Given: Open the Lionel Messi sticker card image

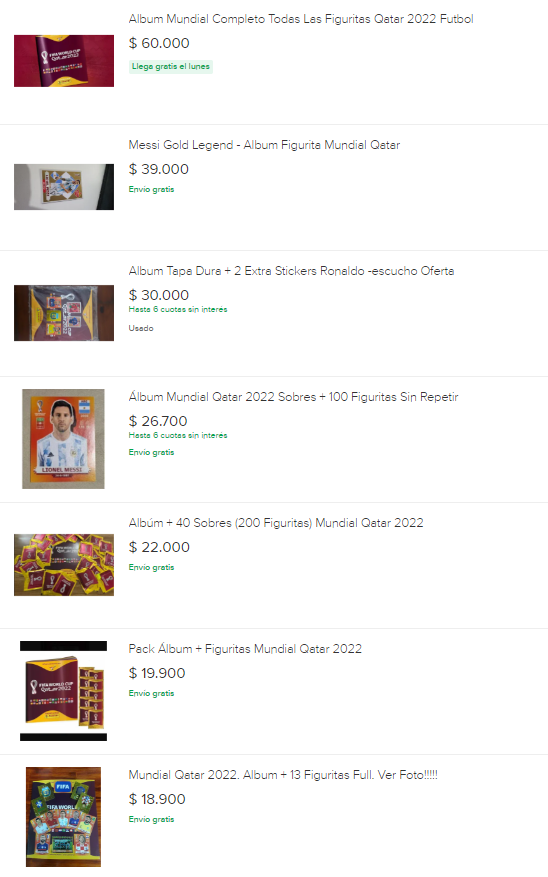Looking at the screenshot, I should coord(63,439).
